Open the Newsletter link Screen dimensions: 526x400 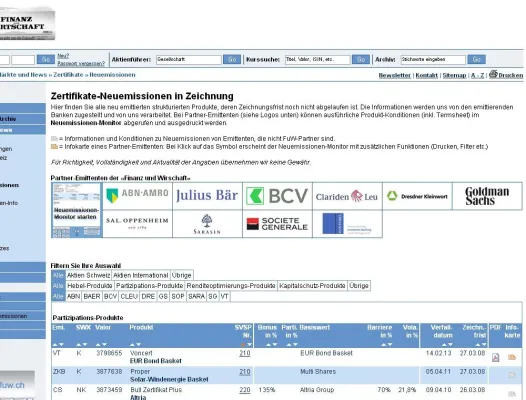click(x=394, y=75)
